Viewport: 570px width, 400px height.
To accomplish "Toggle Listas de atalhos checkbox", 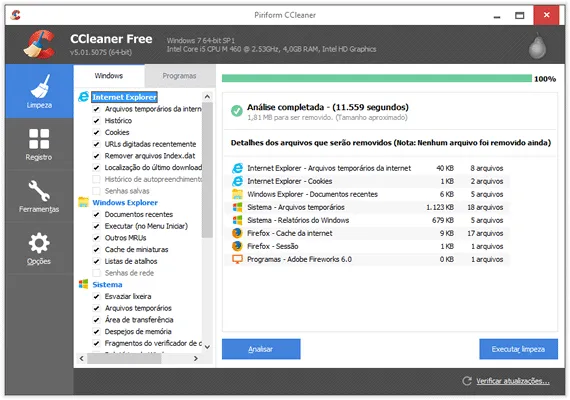I will (96, 261).
